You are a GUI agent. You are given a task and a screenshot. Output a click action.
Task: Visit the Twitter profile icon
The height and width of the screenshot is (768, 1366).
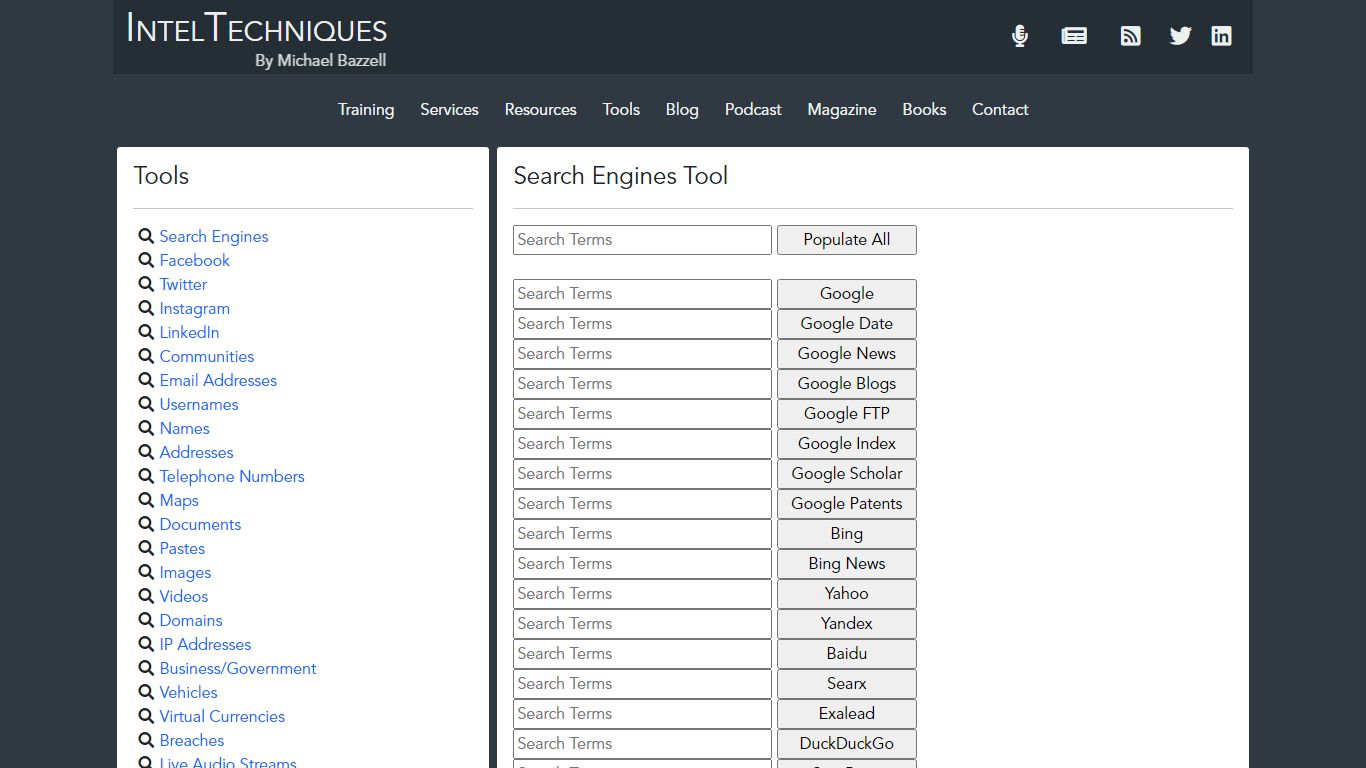point(1181,36)
